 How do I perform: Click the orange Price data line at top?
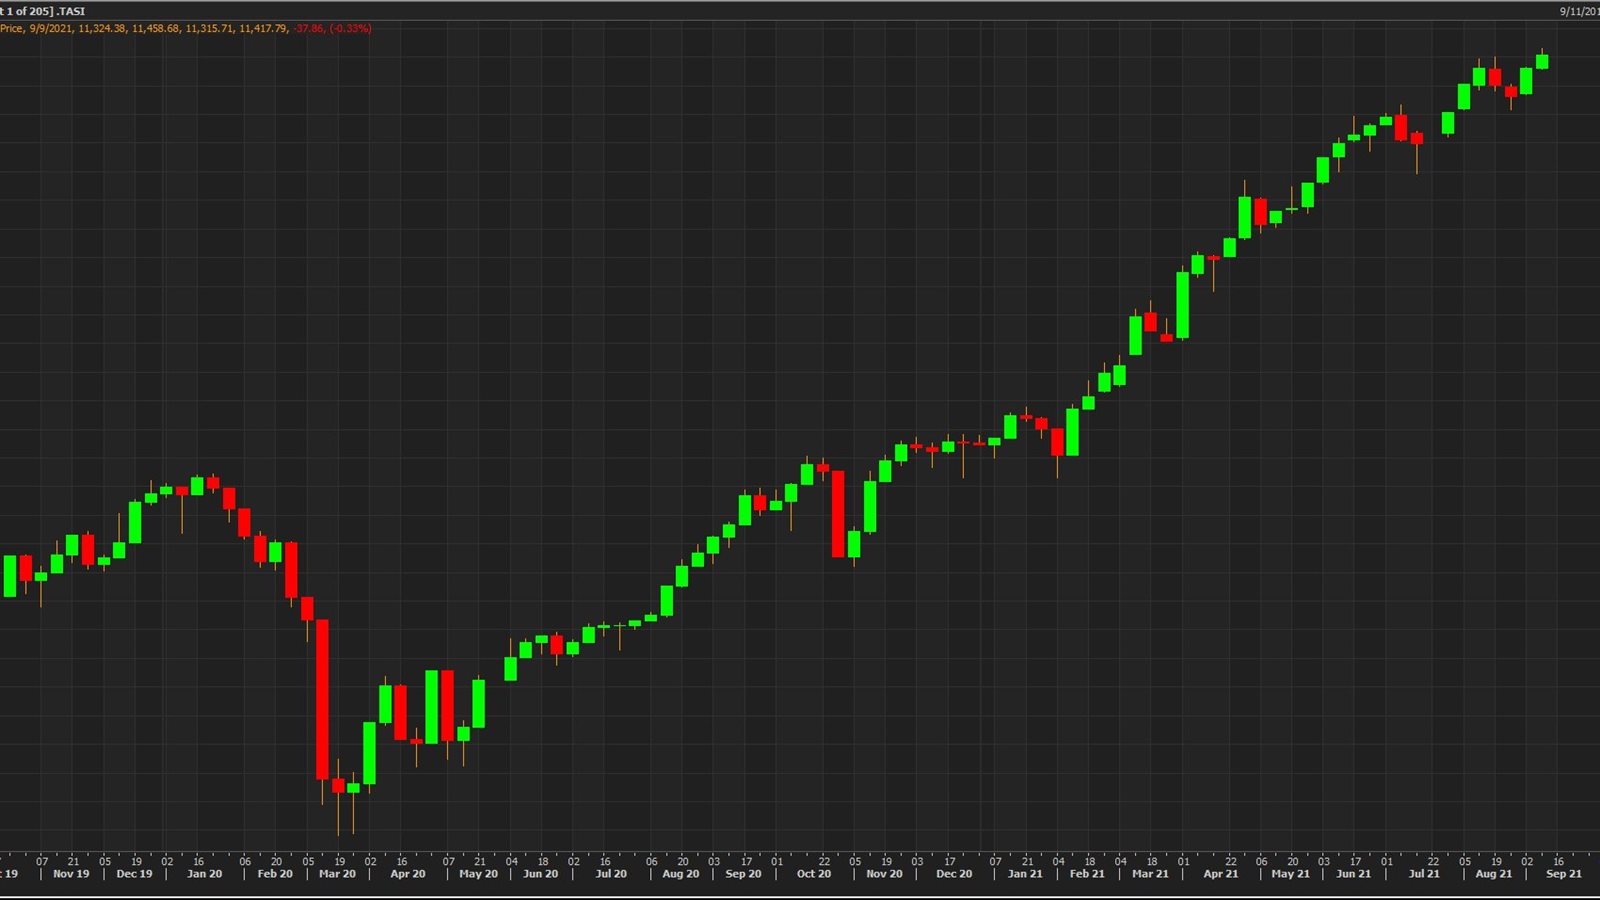[x=185, y=28]
